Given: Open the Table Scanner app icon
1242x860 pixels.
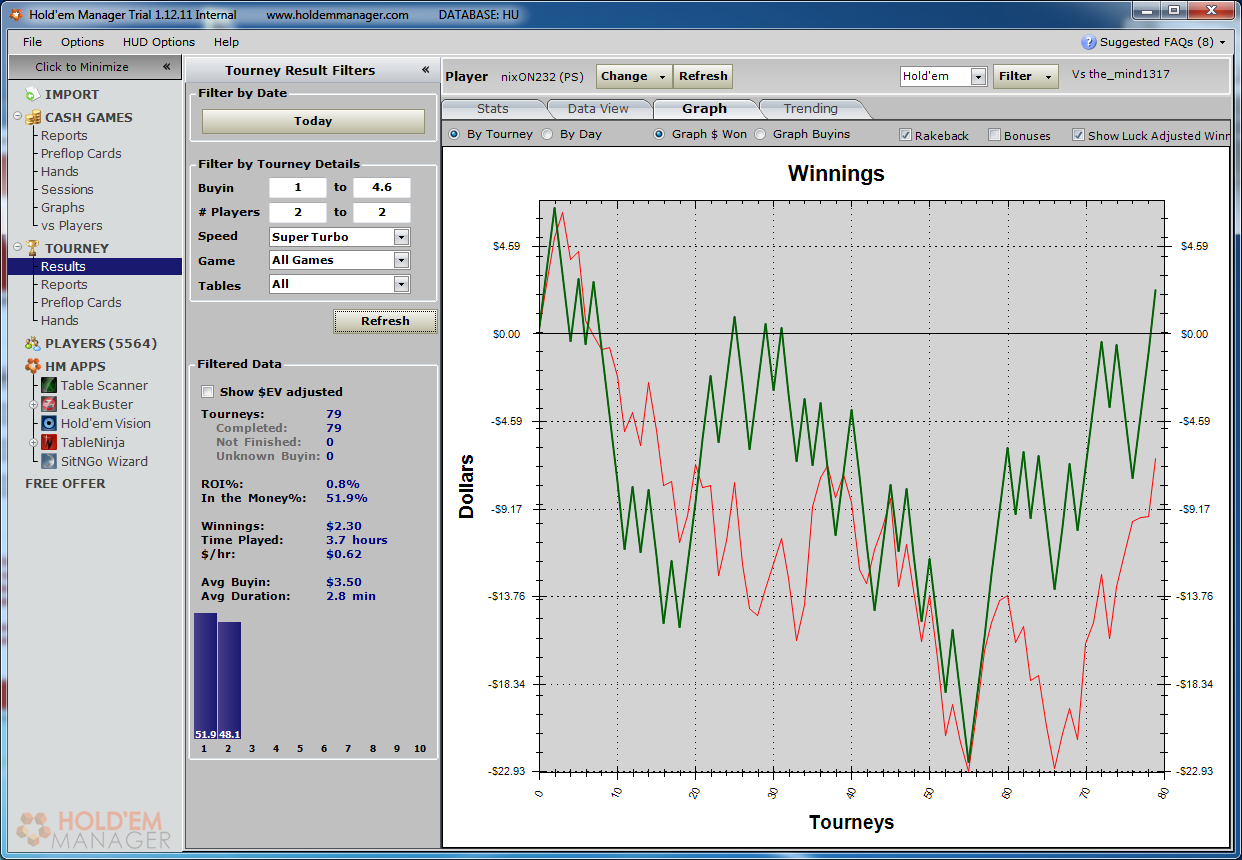Looking at the screenshot, I should 49,385.
